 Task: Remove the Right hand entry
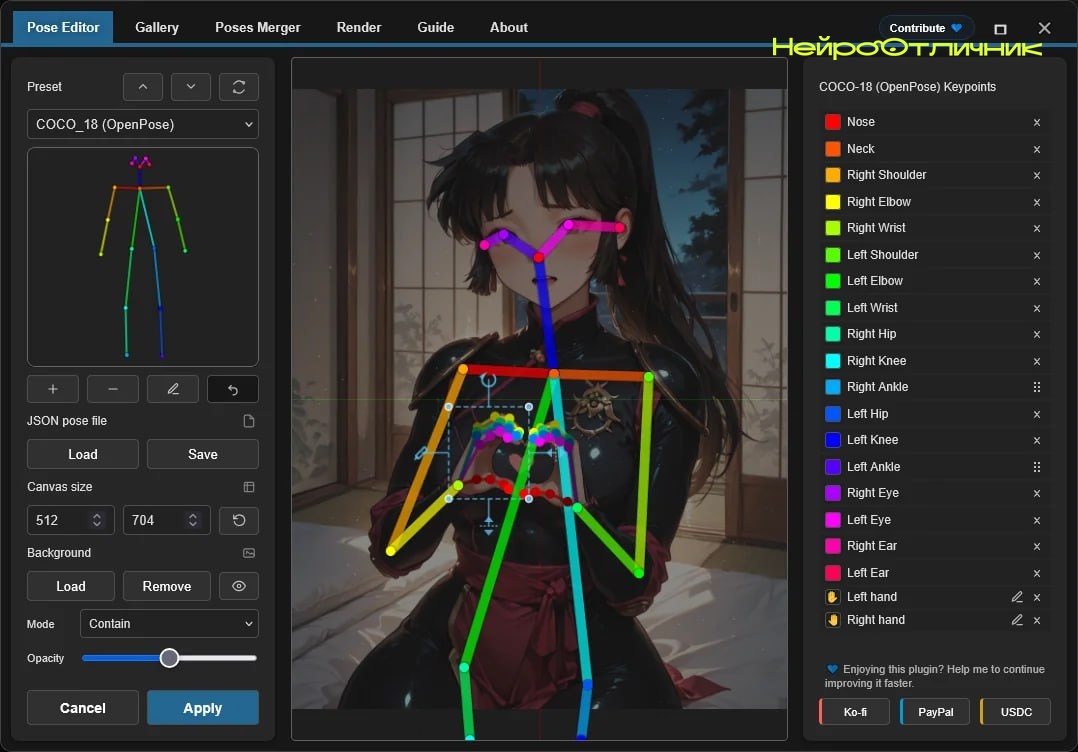[x=1037, y=621]
